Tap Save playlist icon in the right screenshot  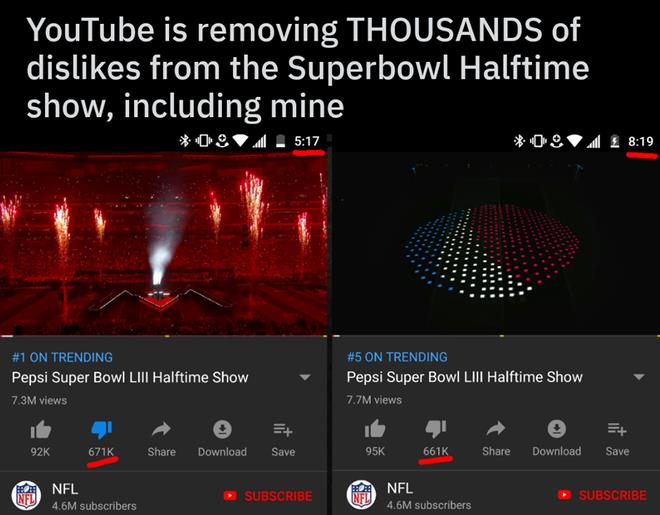[617, 429]
